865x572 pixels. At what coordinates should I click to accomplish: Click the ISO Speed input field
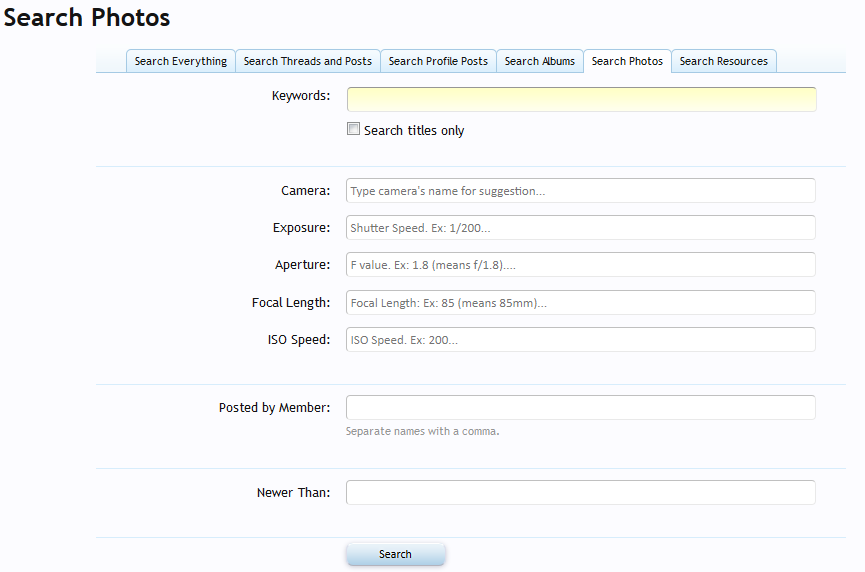tap(581, 340)
